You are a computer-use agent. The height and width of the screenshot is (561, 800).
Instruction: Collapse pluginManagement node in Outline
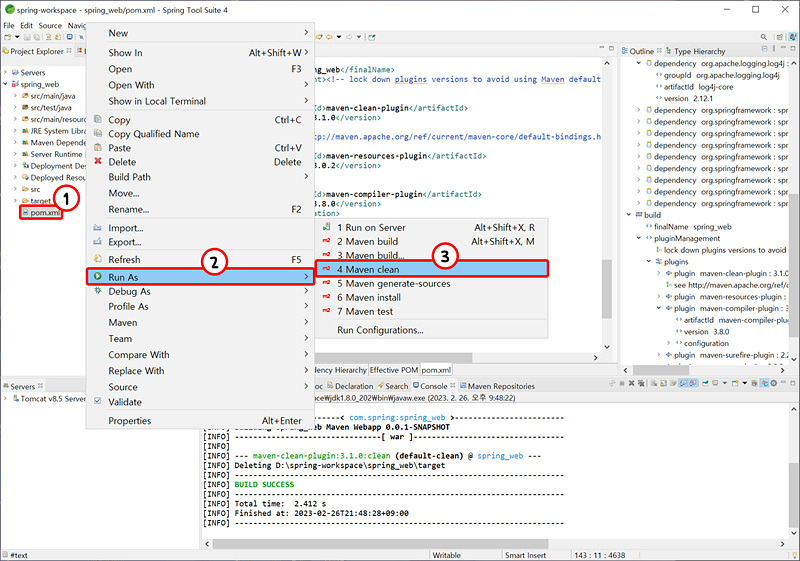tap(639, 238)
